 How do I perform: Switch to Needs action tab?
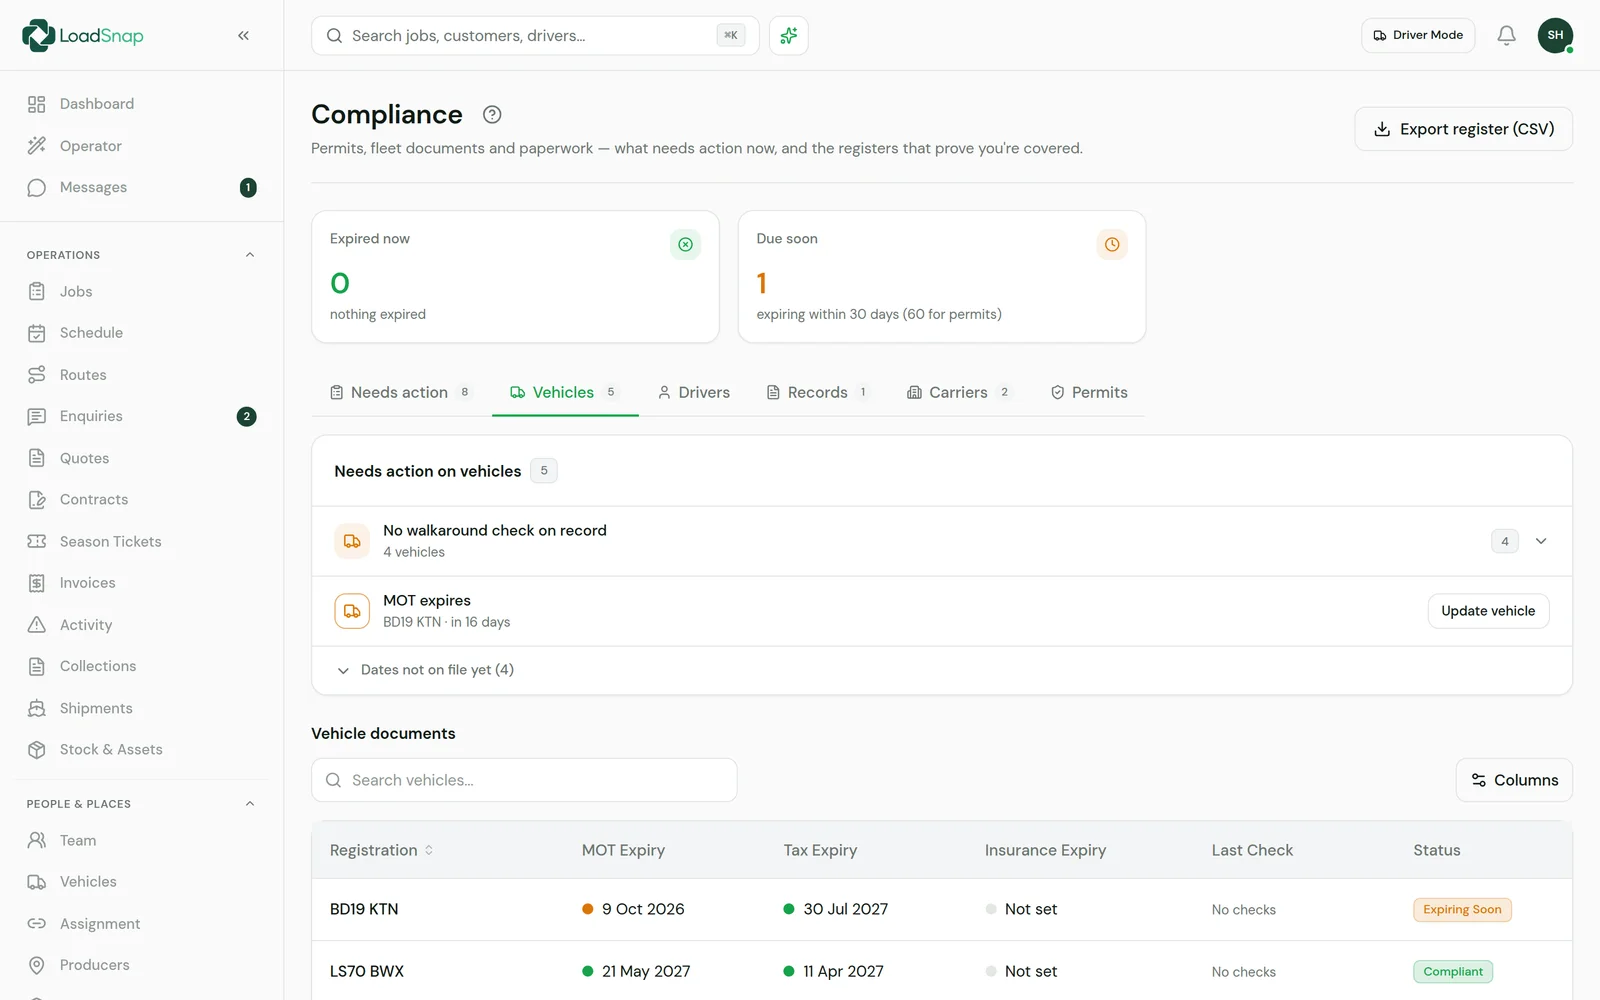click(x=401, y=393)
